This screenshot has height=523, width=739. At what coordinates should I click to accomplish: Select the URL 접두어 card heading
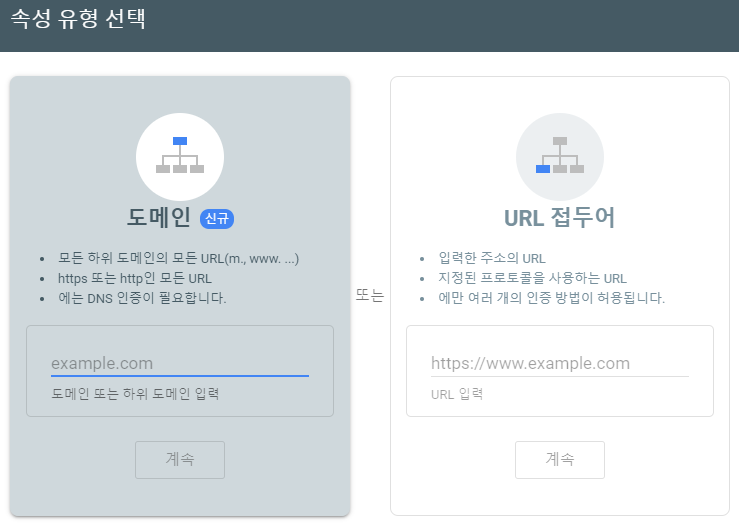(559, 218)
